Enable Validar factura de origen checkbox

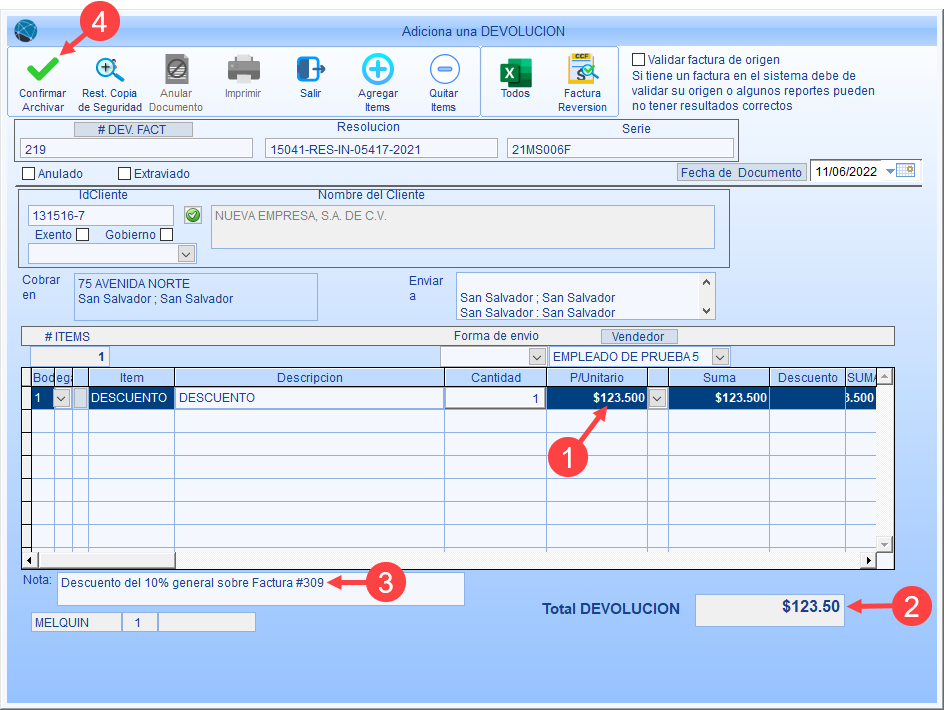[638, 60]
